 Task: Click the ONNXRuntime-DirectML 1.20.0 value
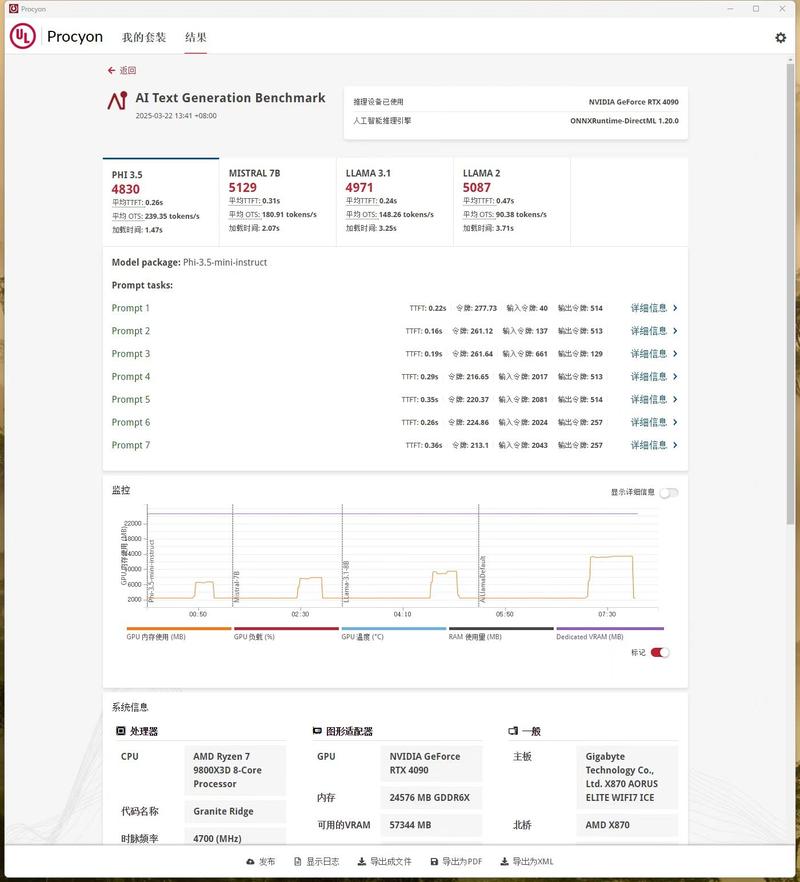tap(624, 121)
